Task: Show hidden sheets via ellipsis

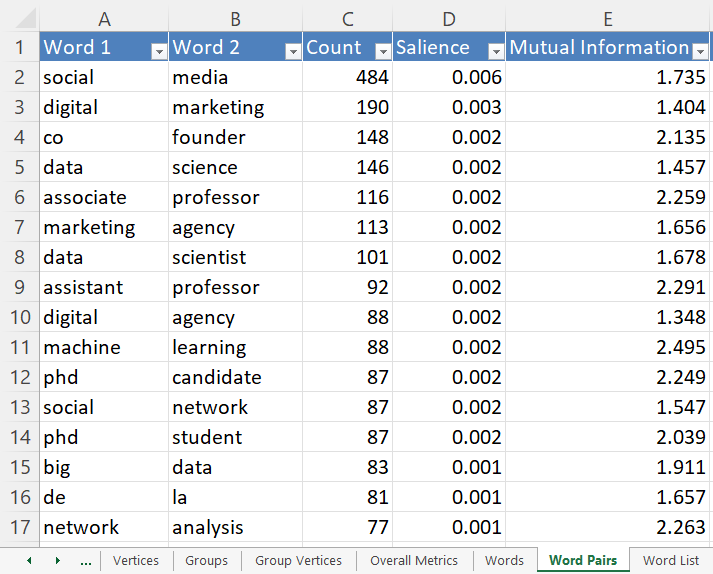Action: [86, 561]
